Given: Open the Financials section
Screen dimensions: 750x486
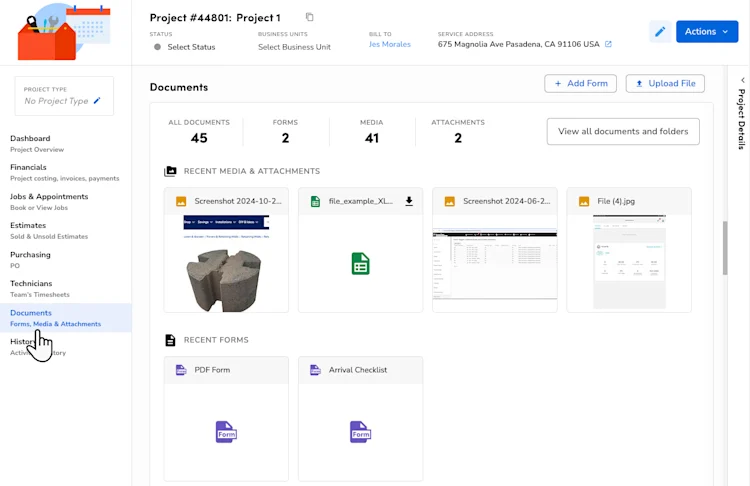Looking at the screenshot, I should (x=65, y=172).
